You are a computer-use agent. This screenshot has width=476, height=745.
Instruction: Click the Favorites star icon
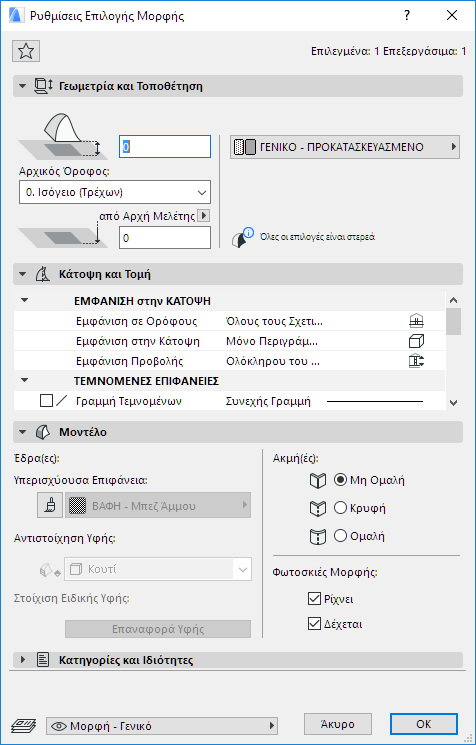[x=26, y=51]
